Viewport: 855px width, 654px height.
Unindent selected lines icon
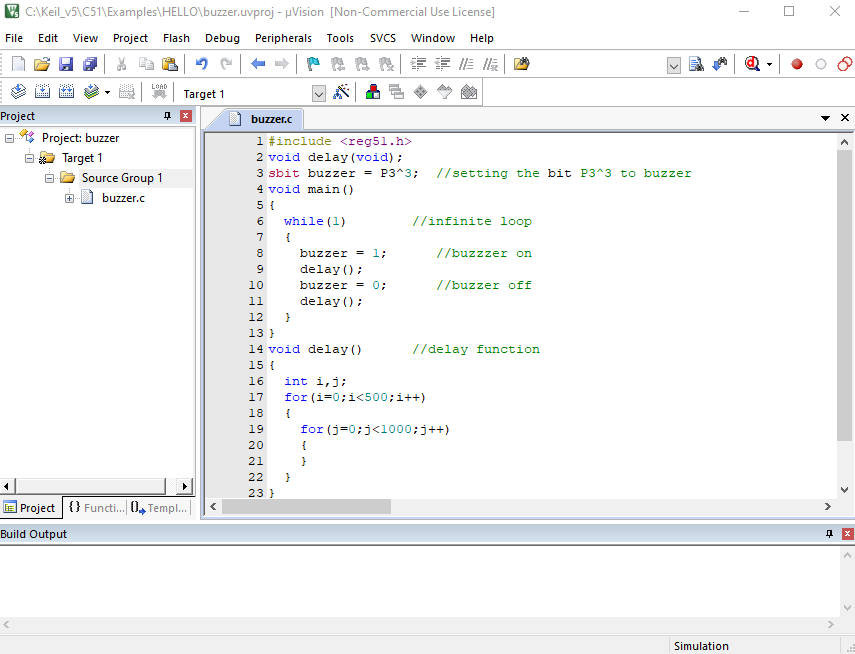[442, 64]
